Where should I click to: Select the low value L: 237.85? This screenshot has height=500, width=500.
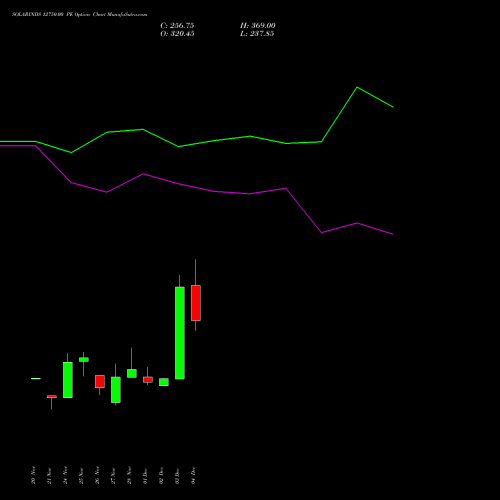pyautogui.click(x=257, y=34)
